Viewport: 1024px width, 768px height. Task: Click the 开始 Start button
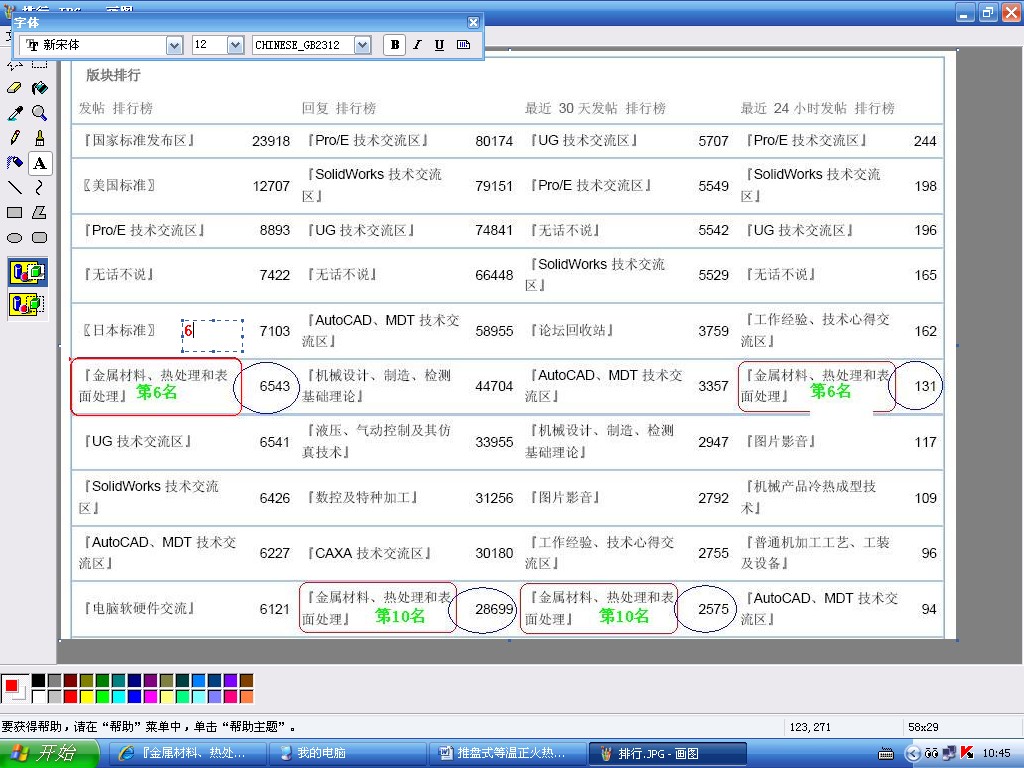50,753
